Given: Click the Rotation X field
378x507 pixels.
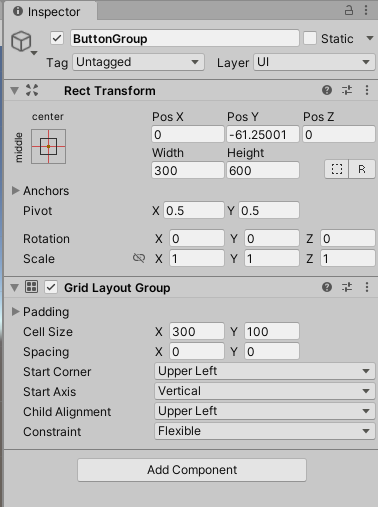Looking at the screenshot, I should click(197, 238).
